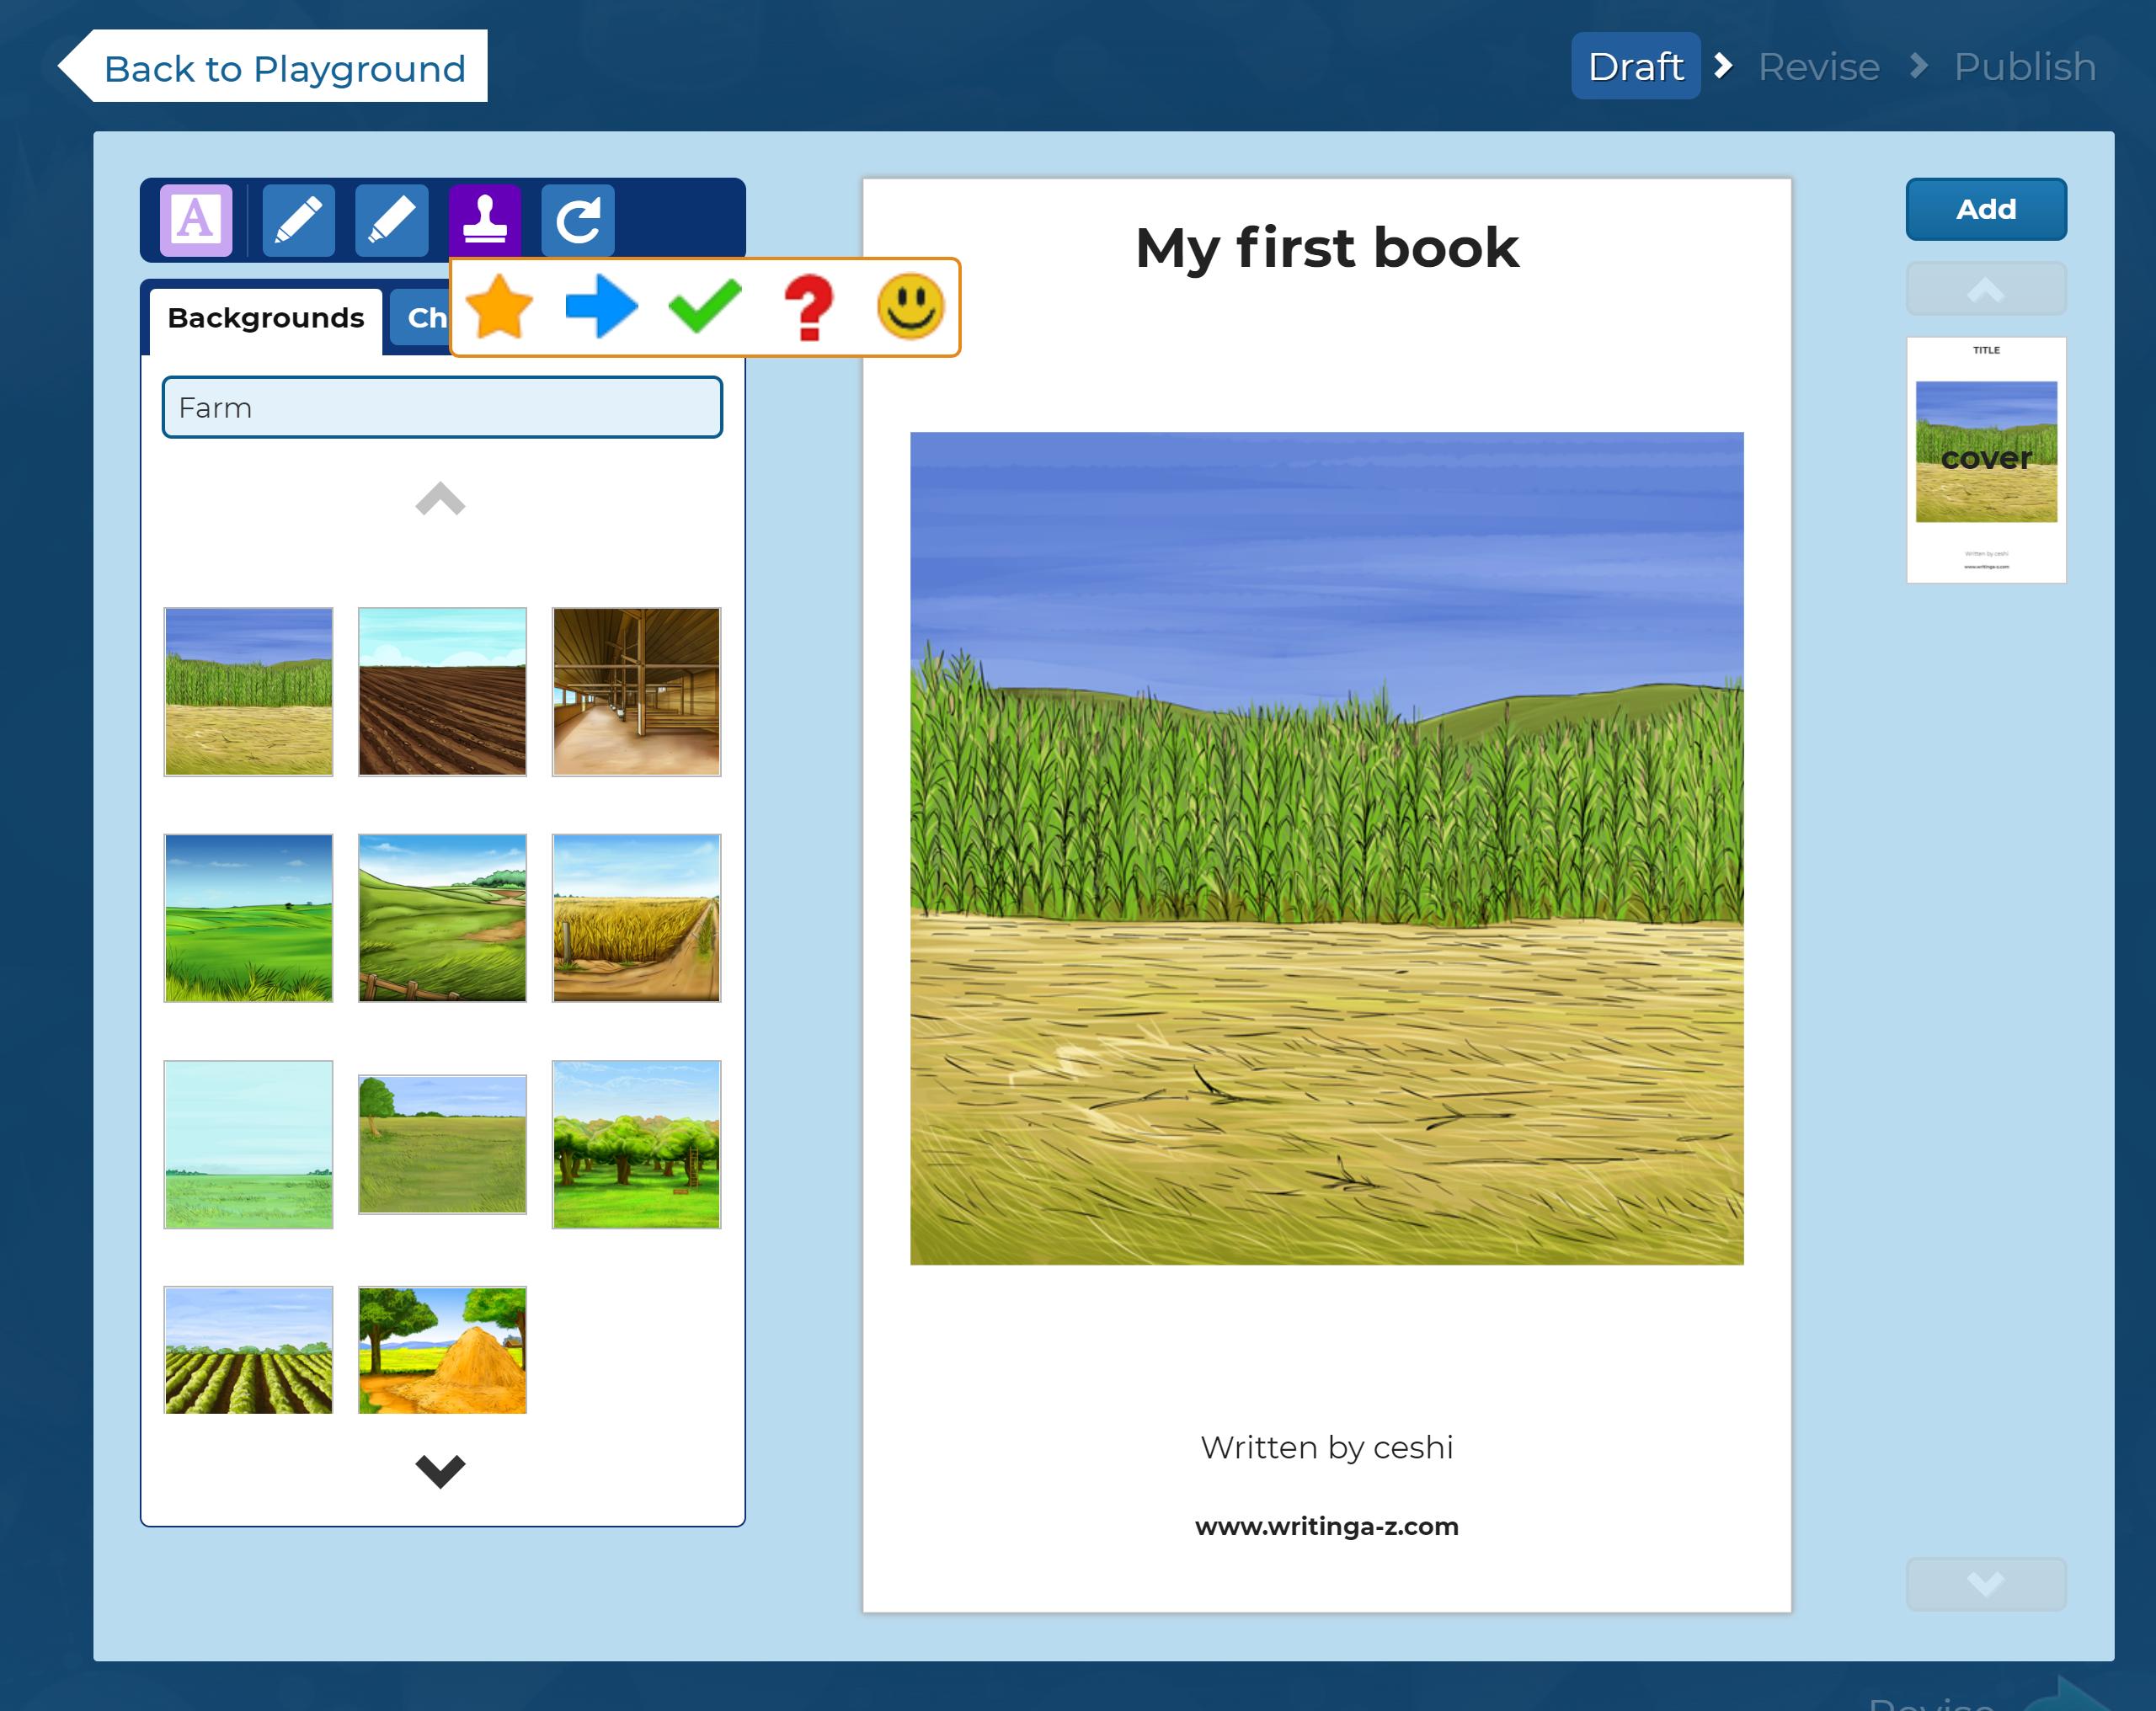The width and height of the screenshot is (2156, 1711).
Task: Go to the Revise step
Action: [x=1818, y=67]
